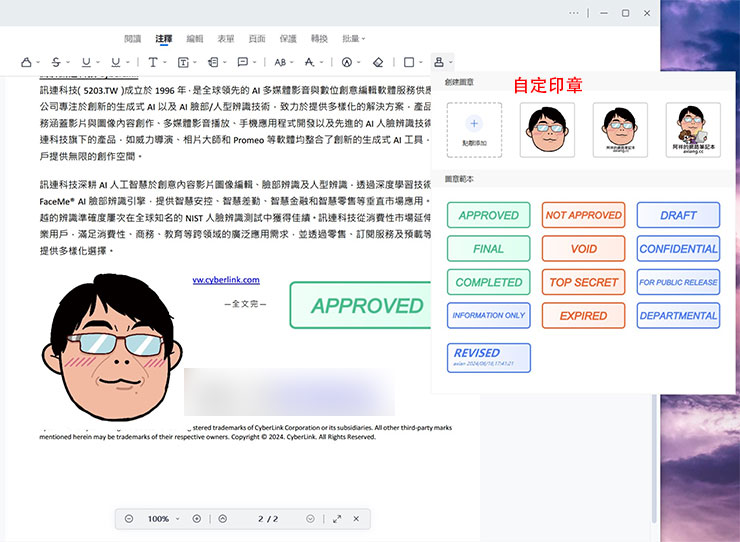This screenshot has height=542, width=740.
Task: Select the pencil drawing tool
Action: pyautogui.click(x=347, y=62)
